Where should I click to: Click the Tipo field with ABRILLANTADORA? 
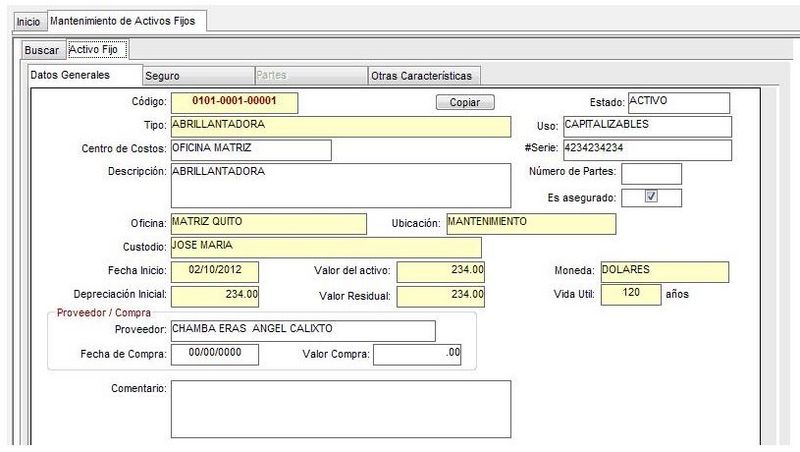(340, 126)
